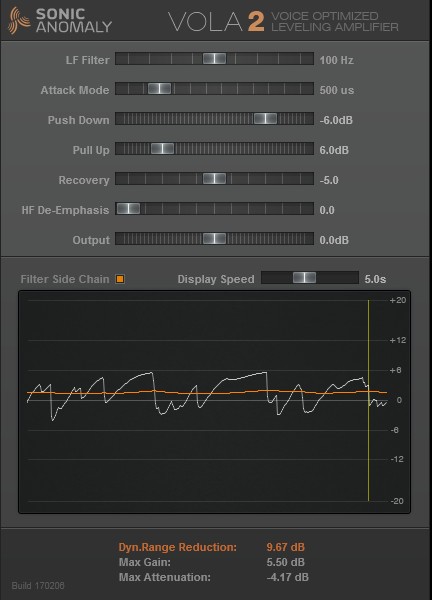
Task: Click the Display Speed slider handle
Action: [x=305, y=277]
